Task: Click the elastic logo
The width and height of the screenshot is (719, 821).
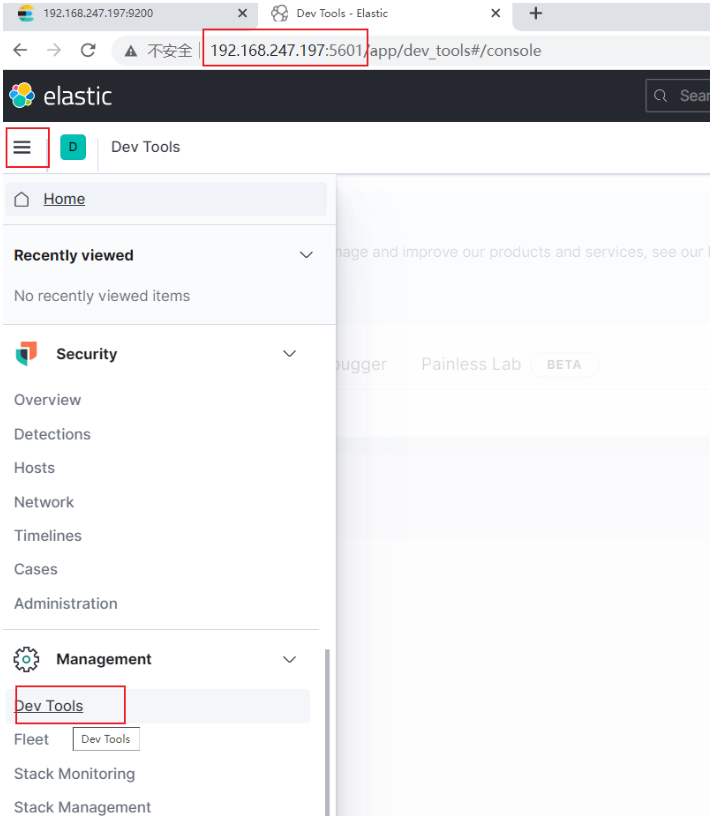Action: (61, 96)
